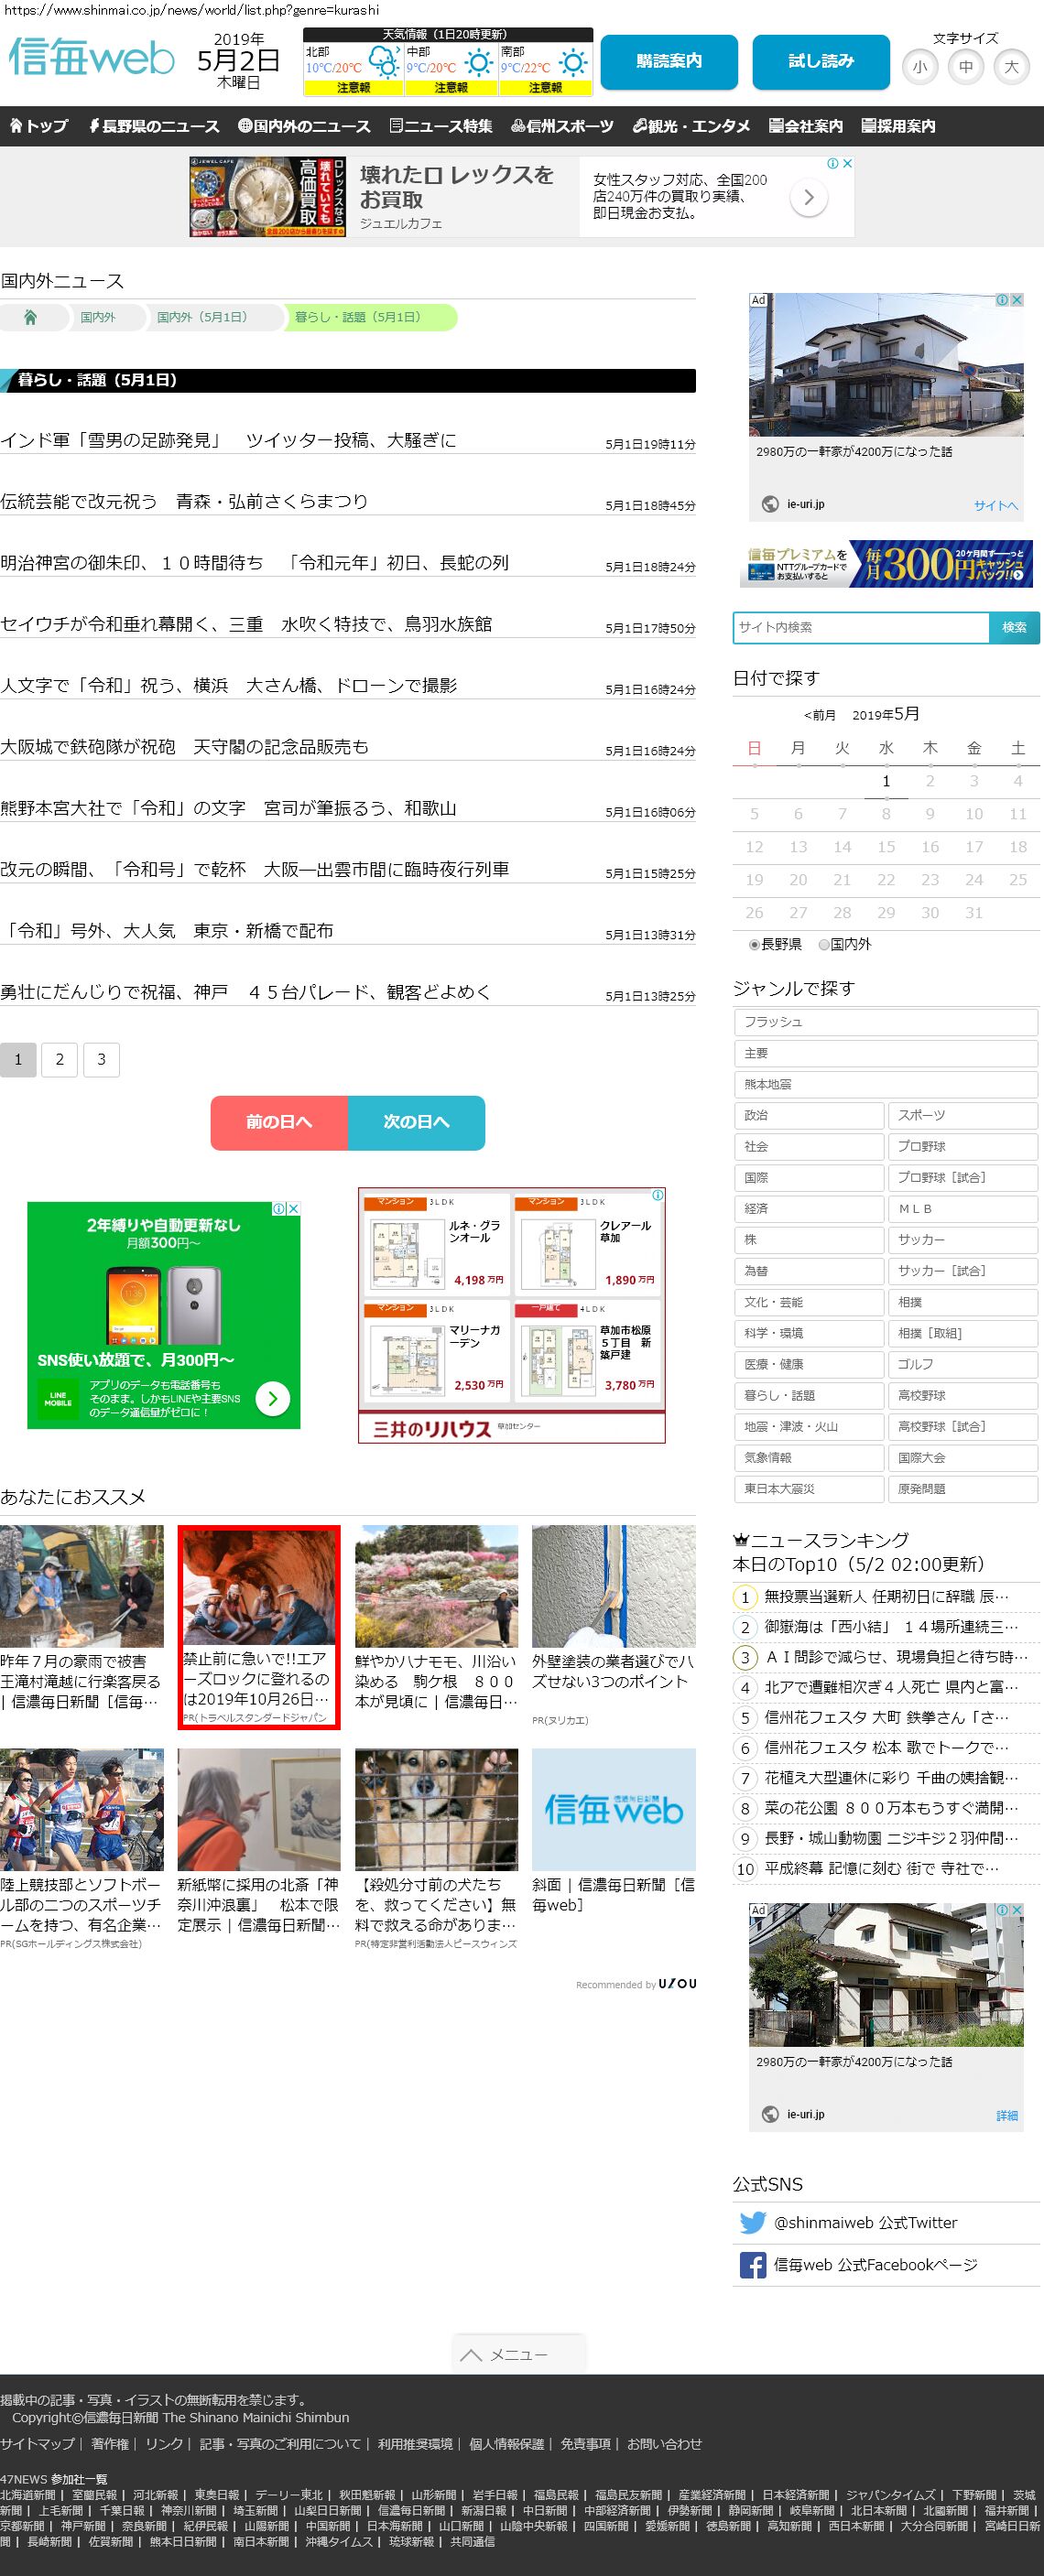1044x2576 pixels.
Task: Close the house ad in sidebar
Action: pyautogui.click(x=1016, y=300)
